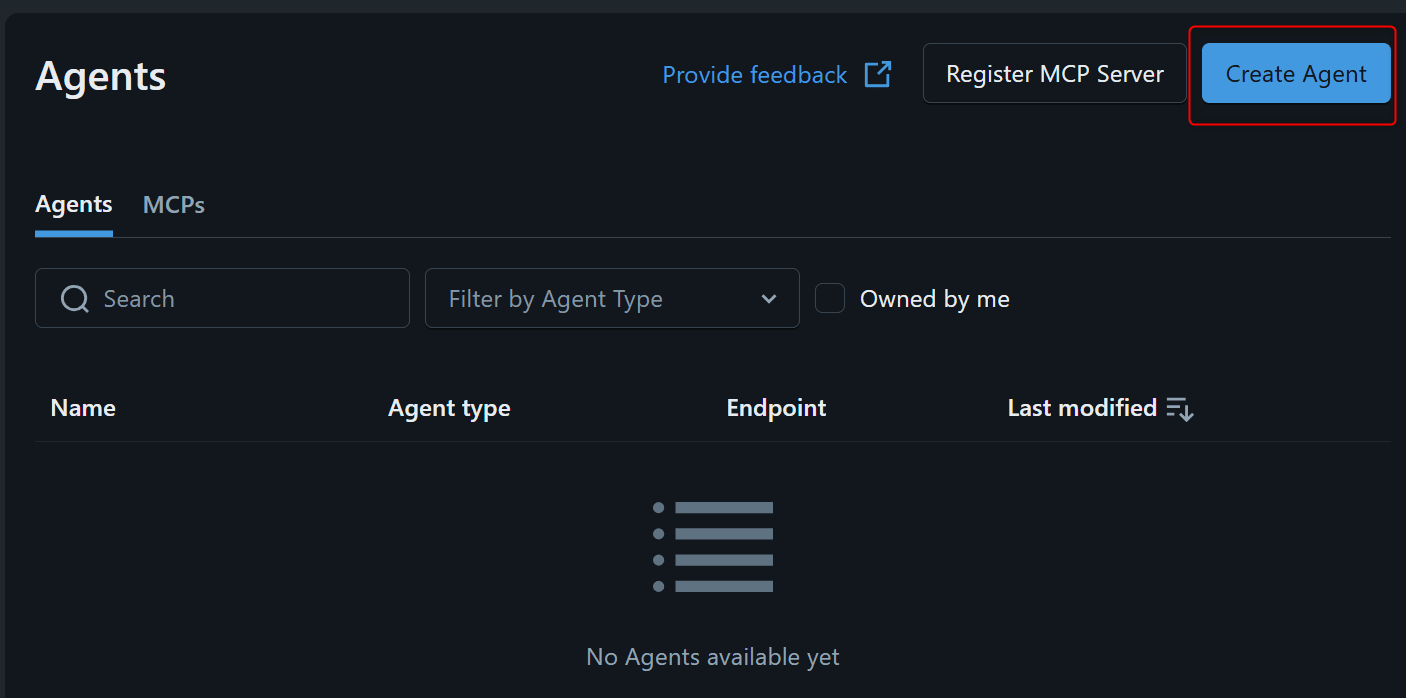Screen dimensions: 1406x698
Task: Sort by the Last modified column header
Action: (1082, 408)
